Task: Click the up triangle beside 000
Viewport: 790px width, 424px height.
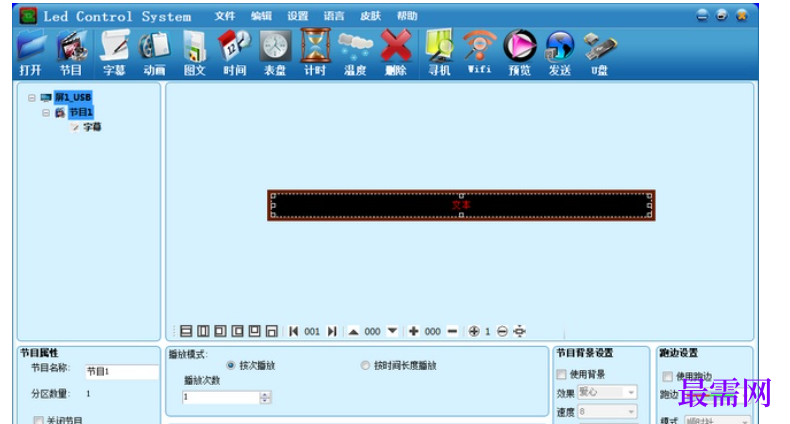Action: click(354, 331)
